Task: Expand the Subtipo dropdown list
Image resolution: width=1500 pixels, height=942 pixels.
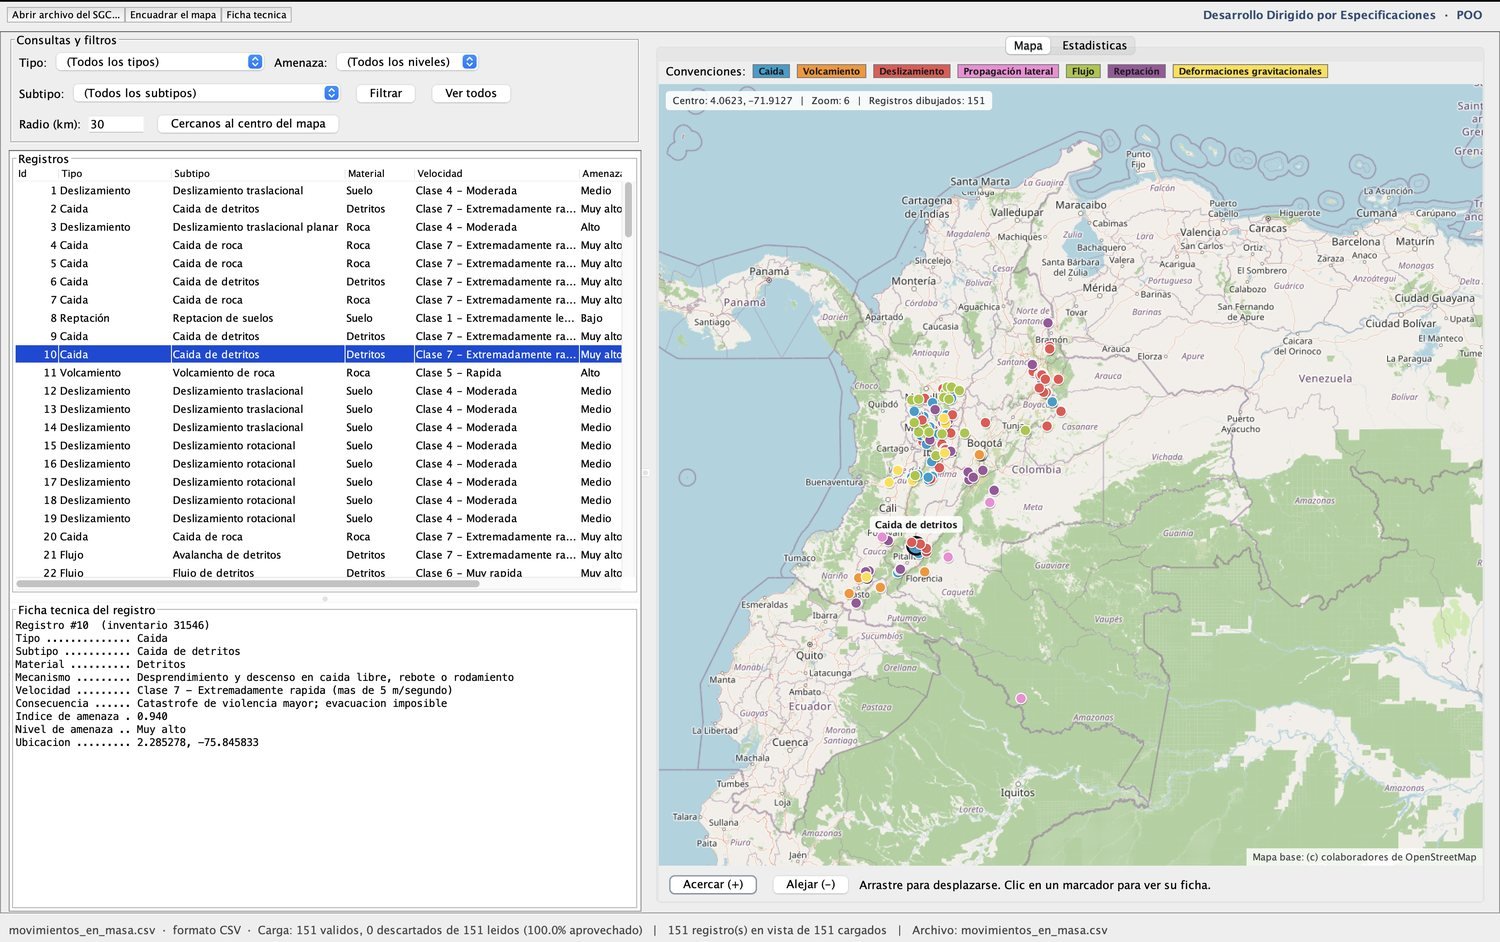Action: click(x=206, y=93)
